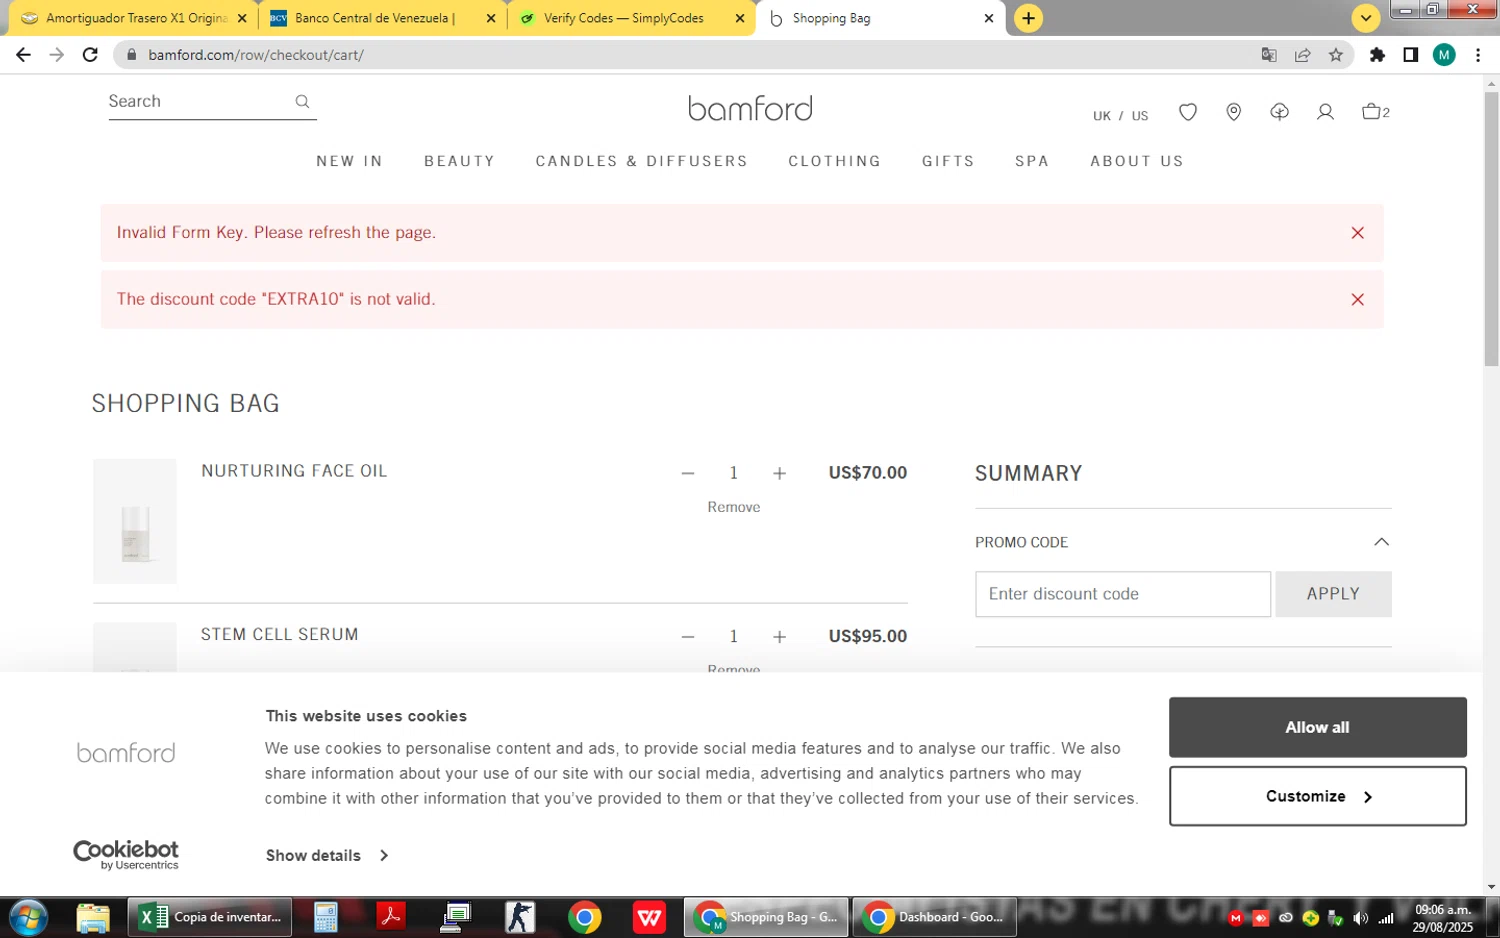Click the Cookiebot by Usercentrics logo
The image size is (1500, 938).
(126, 855)
